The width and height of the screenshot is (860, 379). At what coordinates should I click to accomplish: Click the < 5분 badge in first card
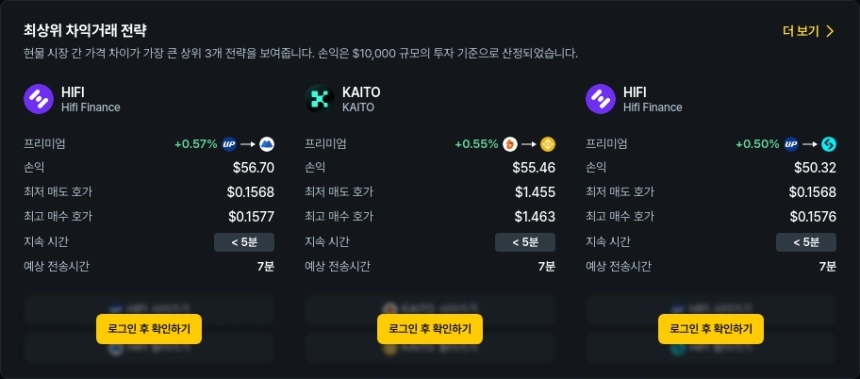pyautogui.click(x=244, y=242)
